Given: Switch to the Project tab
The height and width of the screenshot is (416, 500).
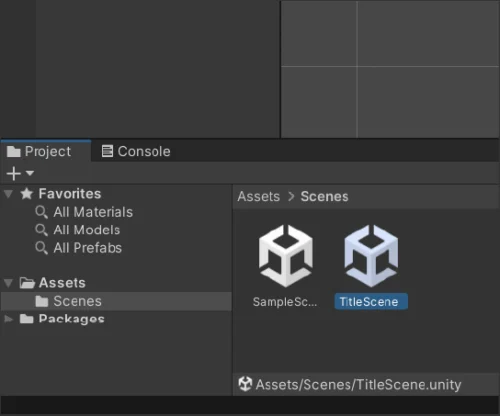Looking at the screenshot, I should [x=46, y=151].
